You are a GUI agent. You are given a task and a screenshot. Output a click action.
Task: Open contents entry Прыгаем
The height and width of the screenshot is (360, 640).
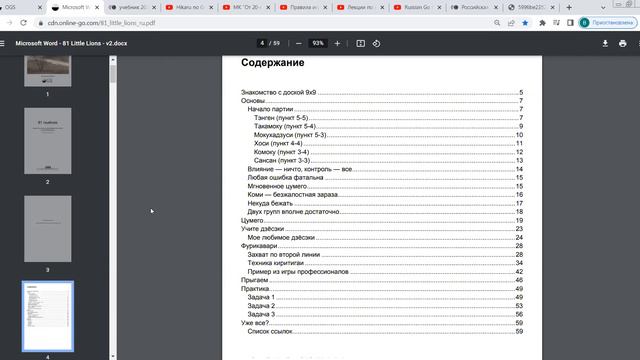click(x=382, y=280)
